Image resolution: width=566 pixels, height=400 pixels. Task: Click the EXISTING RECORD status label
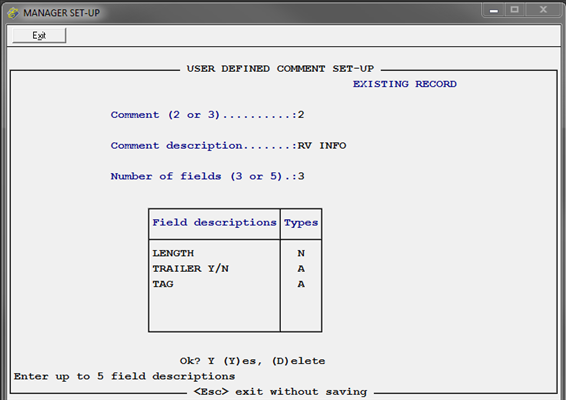coord(405,84)
